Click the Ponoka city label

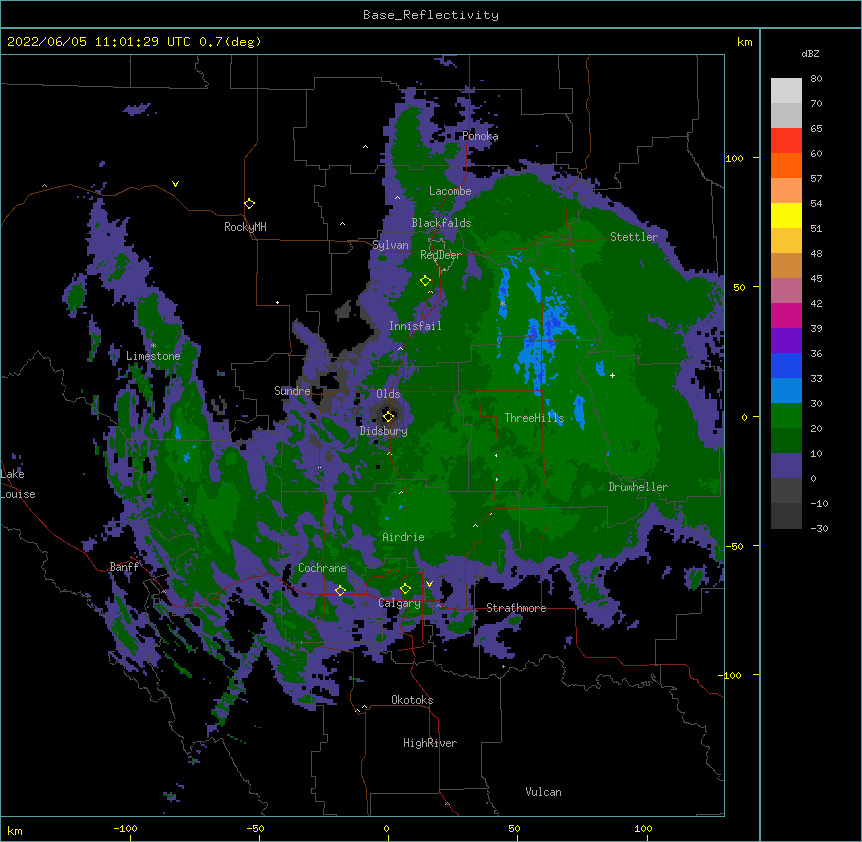point(480,136)
